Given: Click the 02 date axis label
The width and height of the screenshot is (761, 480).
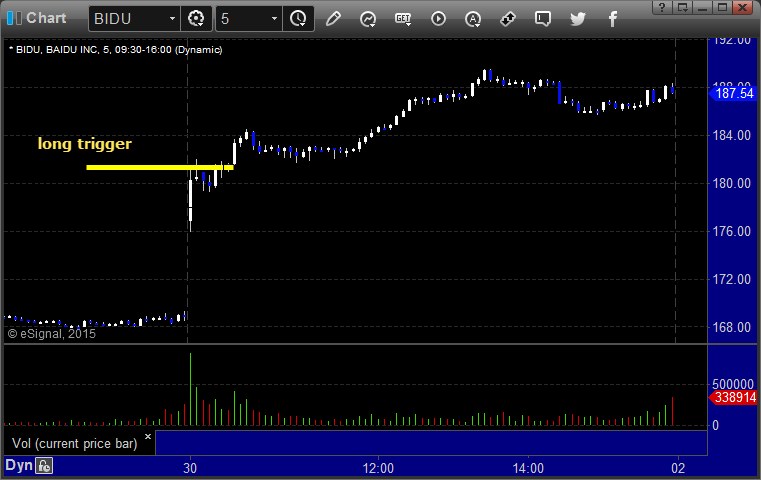Looking at the screenshot, I should pyautogui.click(x=678, y=468).
